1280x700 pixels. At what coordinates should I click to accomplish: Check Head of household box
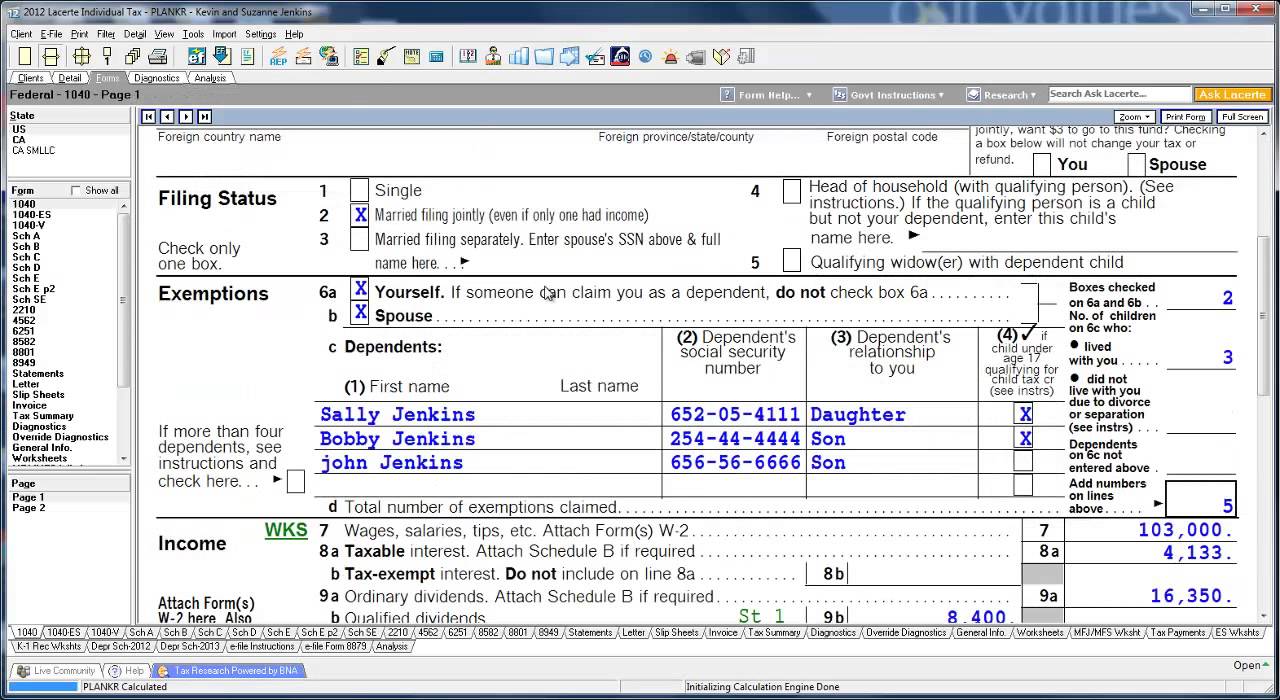click(x=791, y=190)
